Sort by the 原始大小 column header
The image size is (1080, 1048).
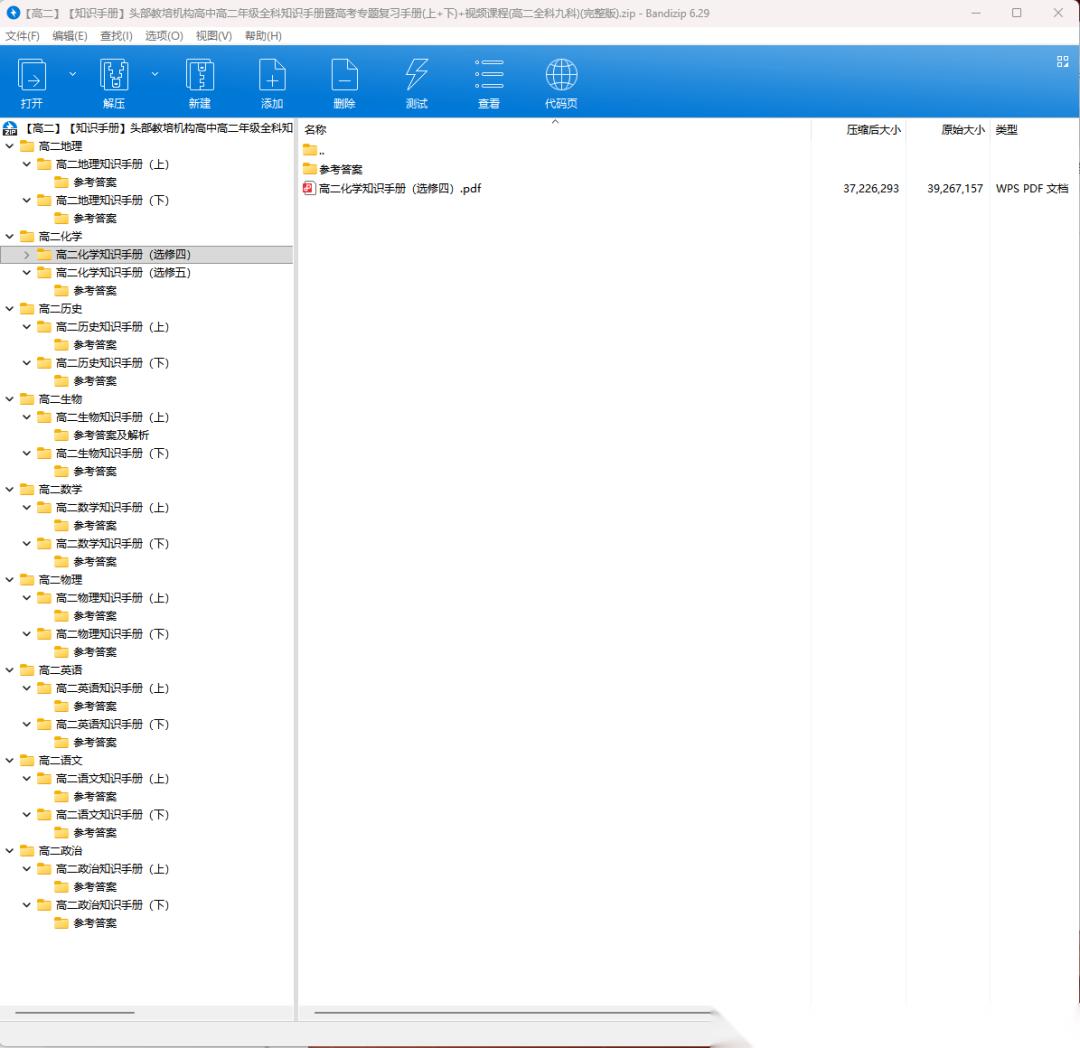[x=962, y=130]
